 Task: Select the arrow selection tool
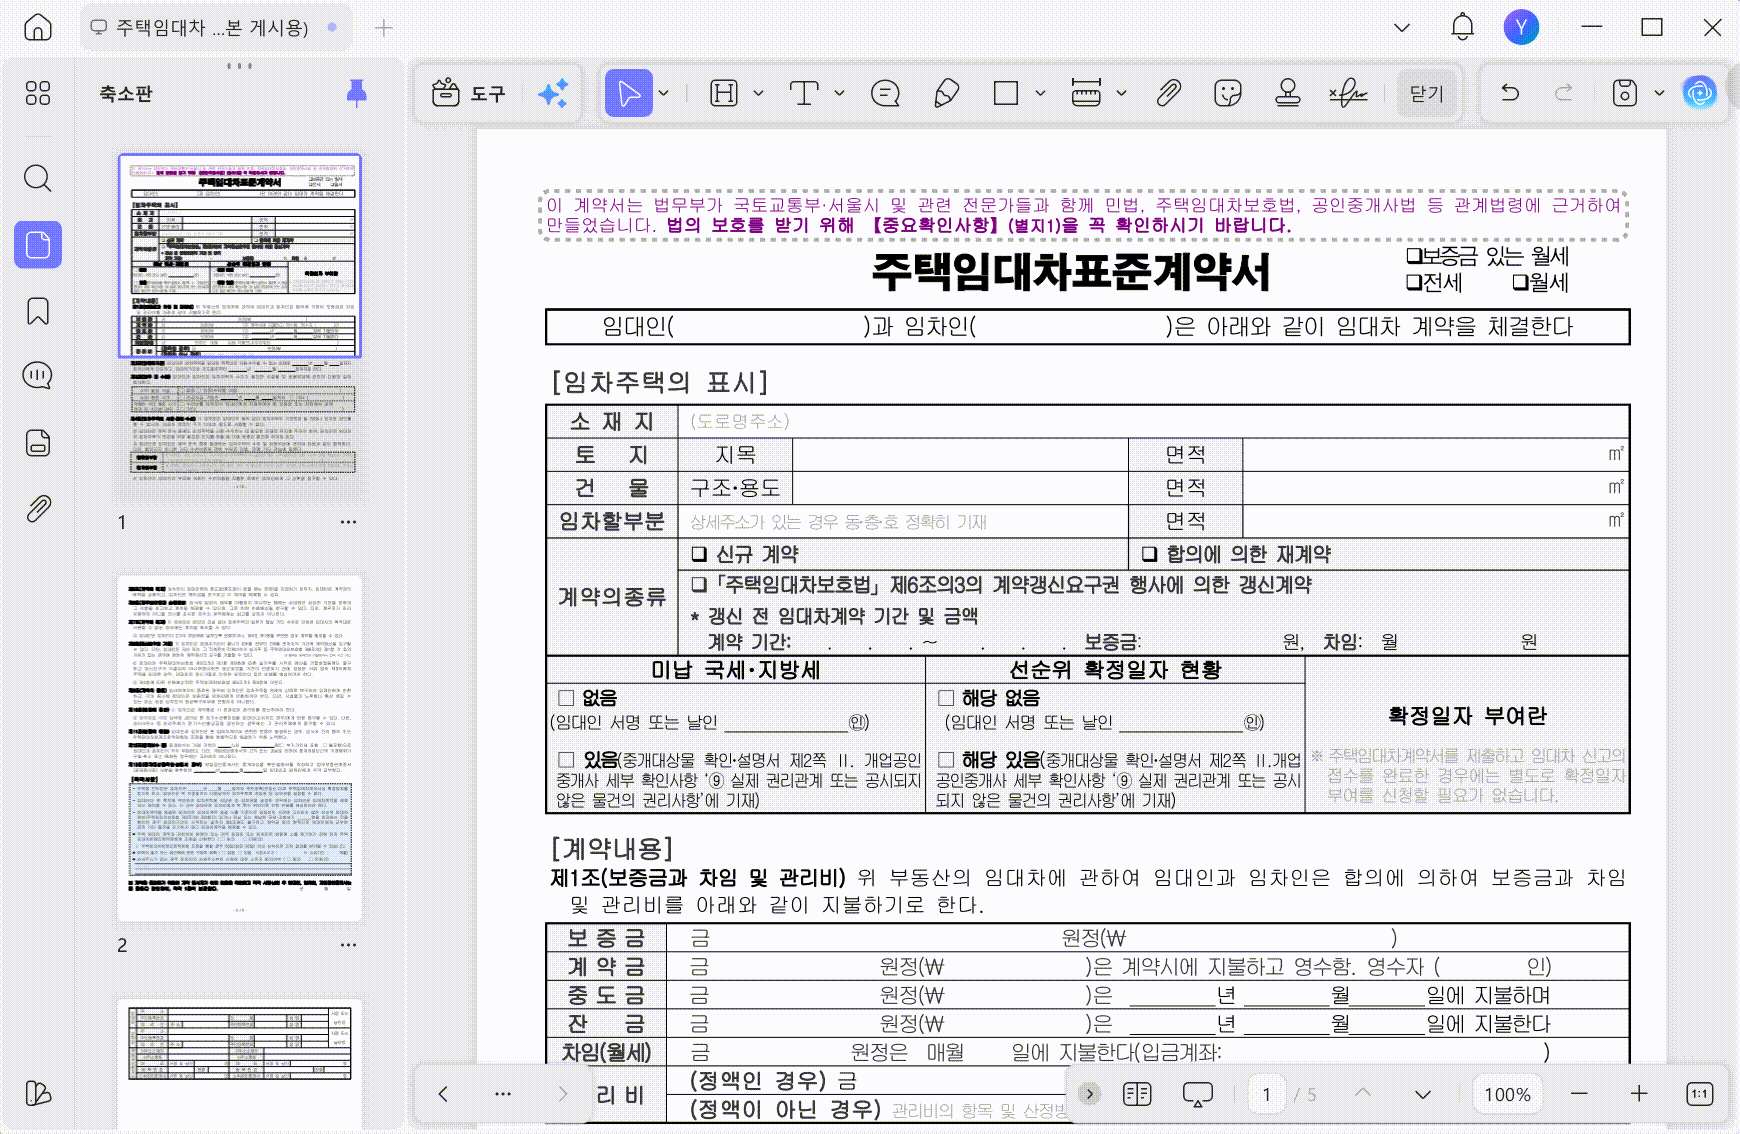click(629, 93)
